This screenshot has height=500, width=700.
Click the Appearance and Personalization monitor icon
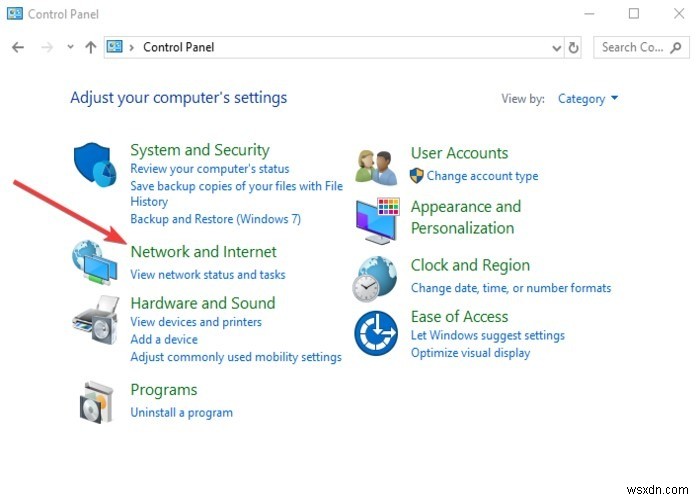[x=378, y=221]
